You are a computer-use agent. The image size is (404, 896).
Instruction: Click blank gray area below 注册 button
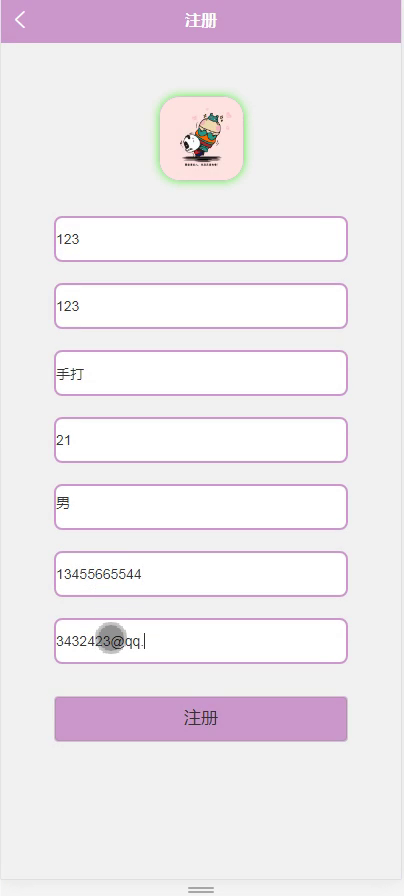click(201, 811)
